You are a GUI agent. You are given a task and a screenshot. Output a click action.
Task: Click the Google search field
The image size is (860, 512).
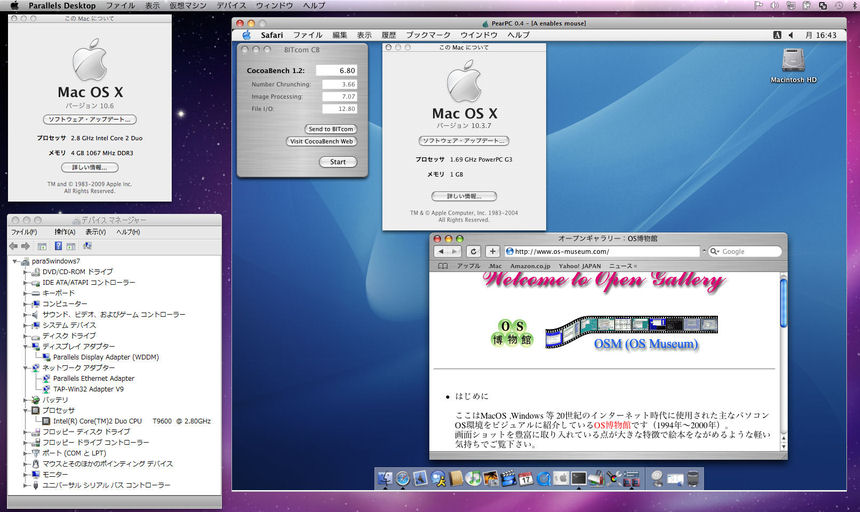[745, 251]
